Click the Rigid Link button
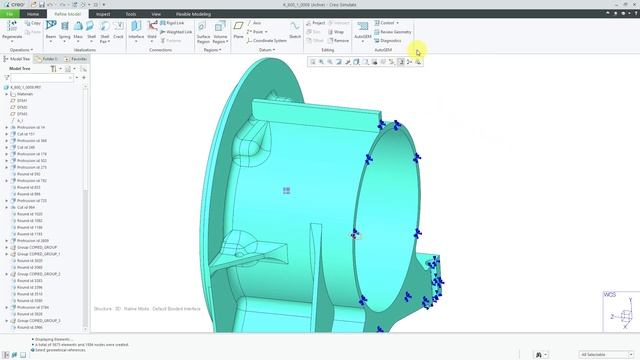The height and width of the screenshot is (360, 640). pyautogui.click(x=172, y=23)
